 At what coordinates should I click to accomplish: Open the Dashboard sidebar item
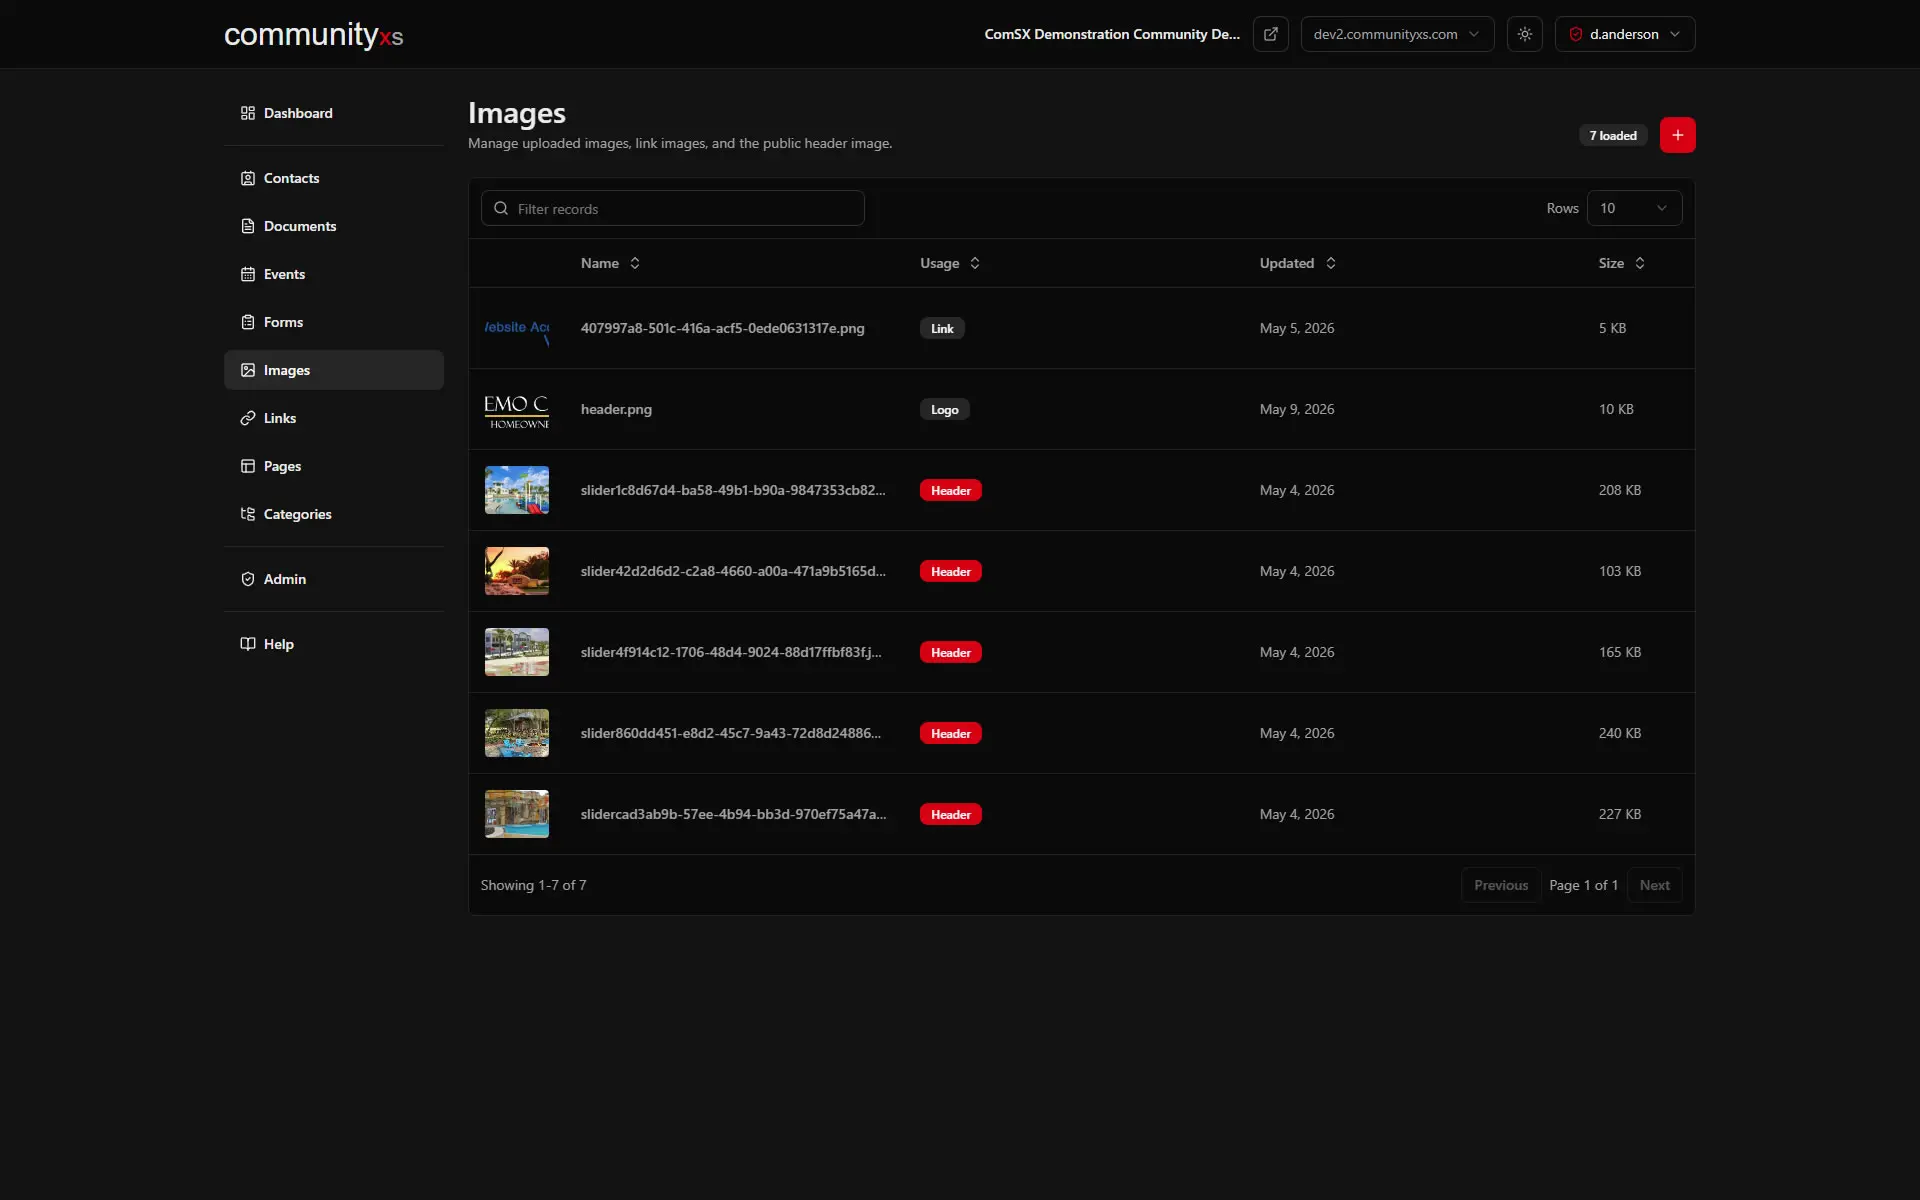coord(333,113)
